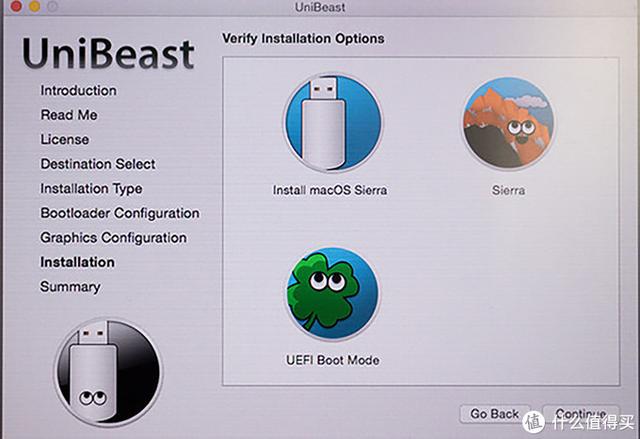
Task: Open Graphics Configuration step
Action: tap(113, 238)
